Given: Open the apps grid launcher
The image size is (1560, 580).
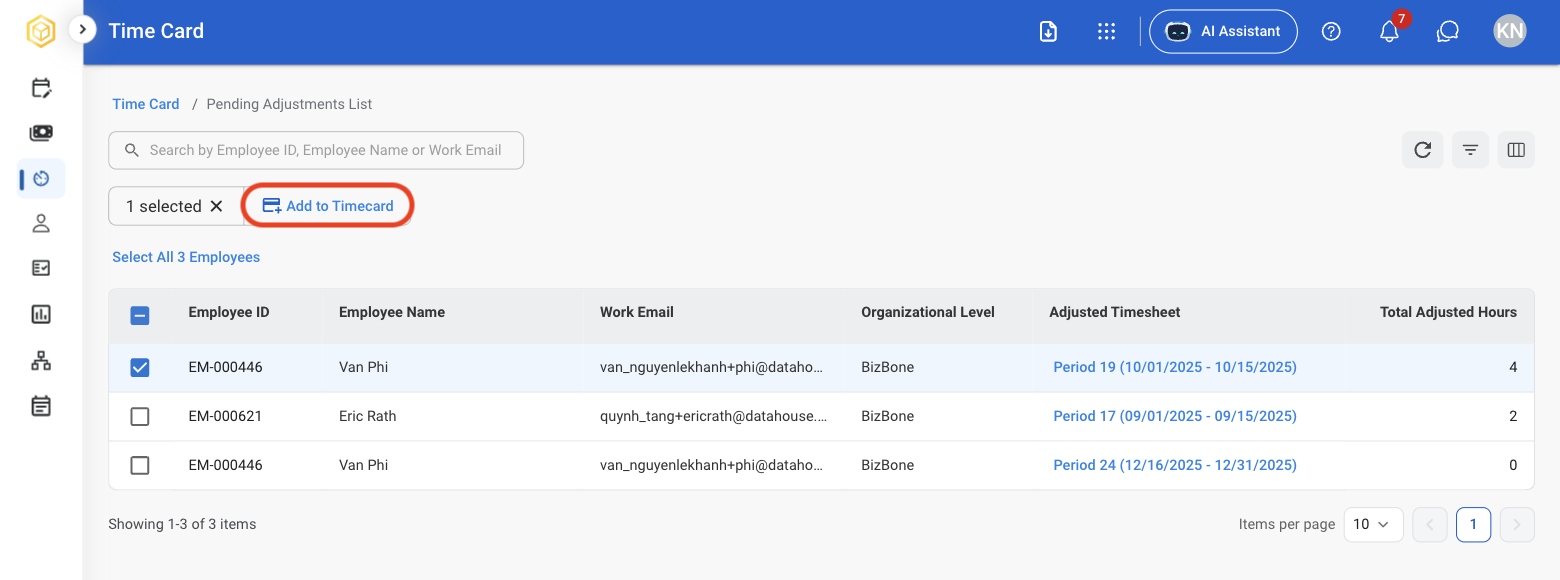Looking at the screenshot, I should [1105, 31].
